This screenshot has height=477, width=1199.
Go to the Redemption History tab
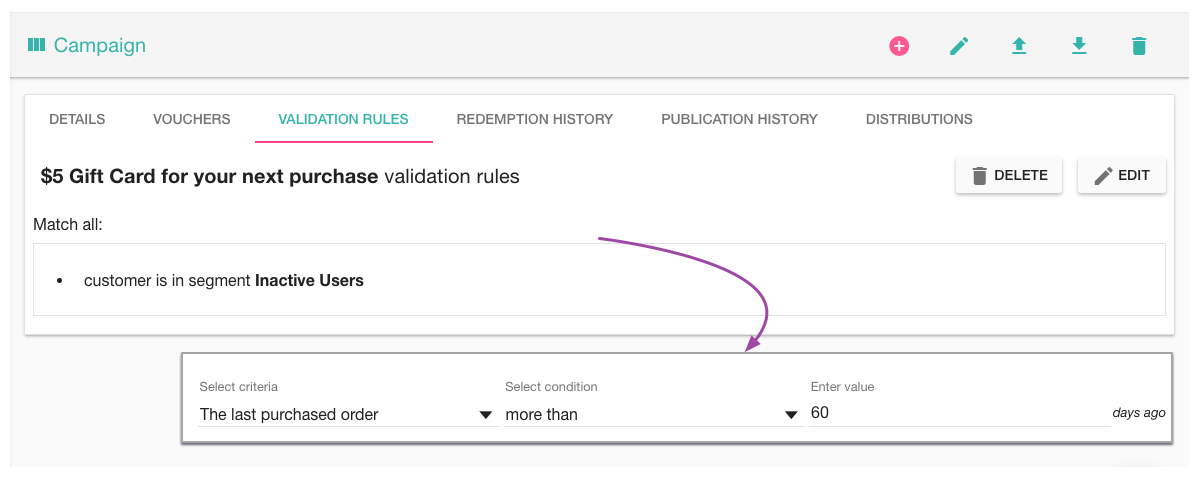click(x=534, y=119)
